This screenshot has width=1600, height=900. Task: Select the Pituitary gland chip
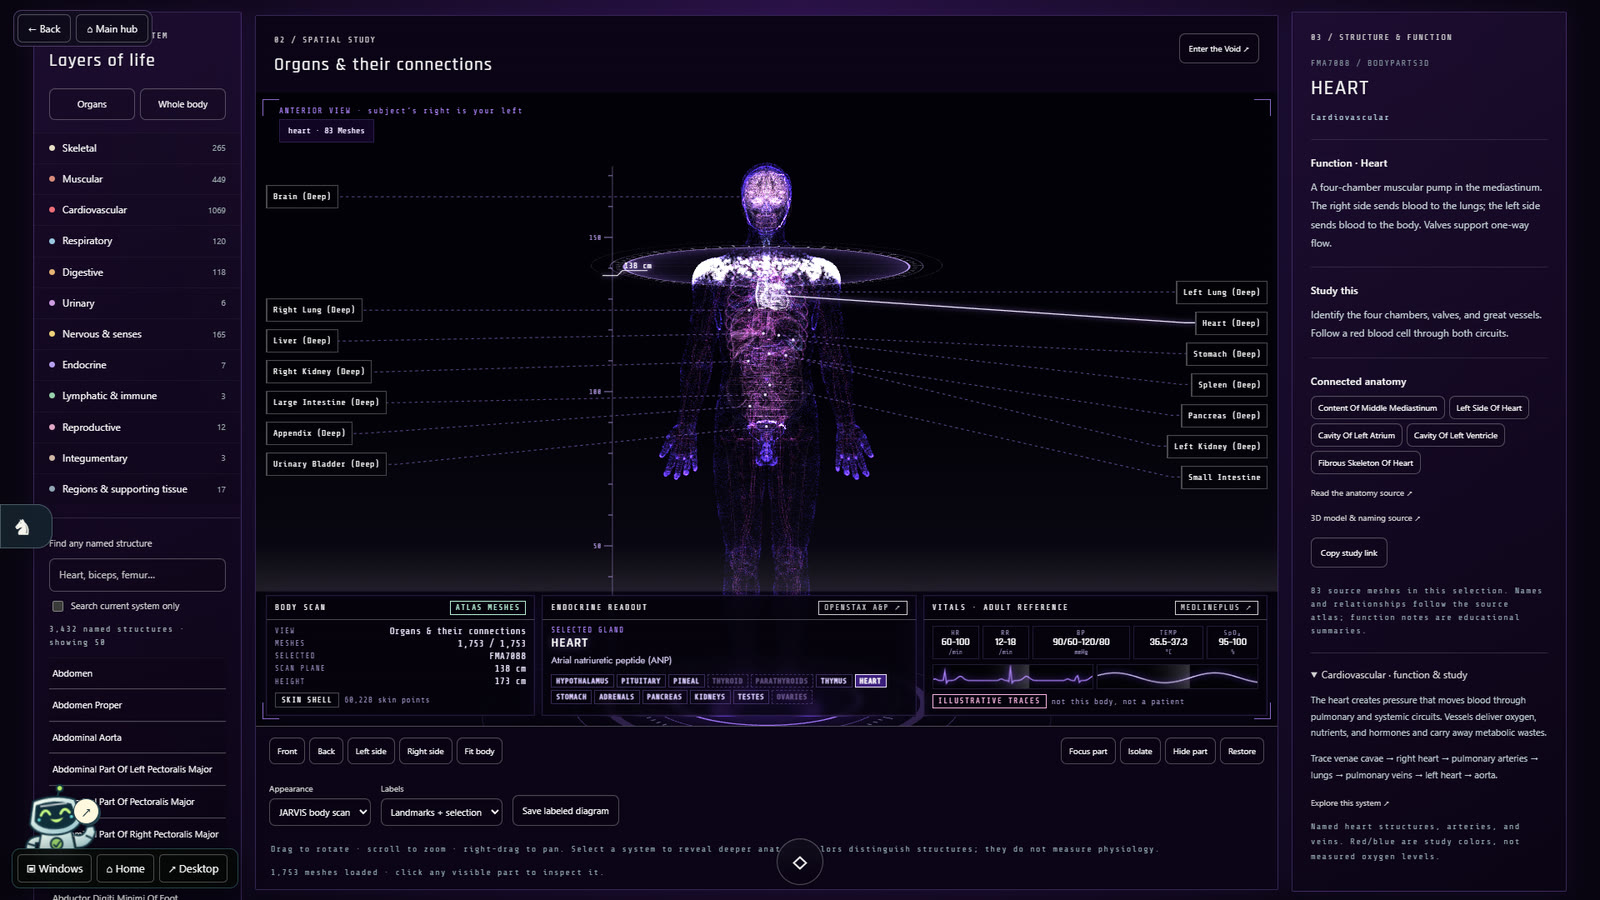[640, 681]
